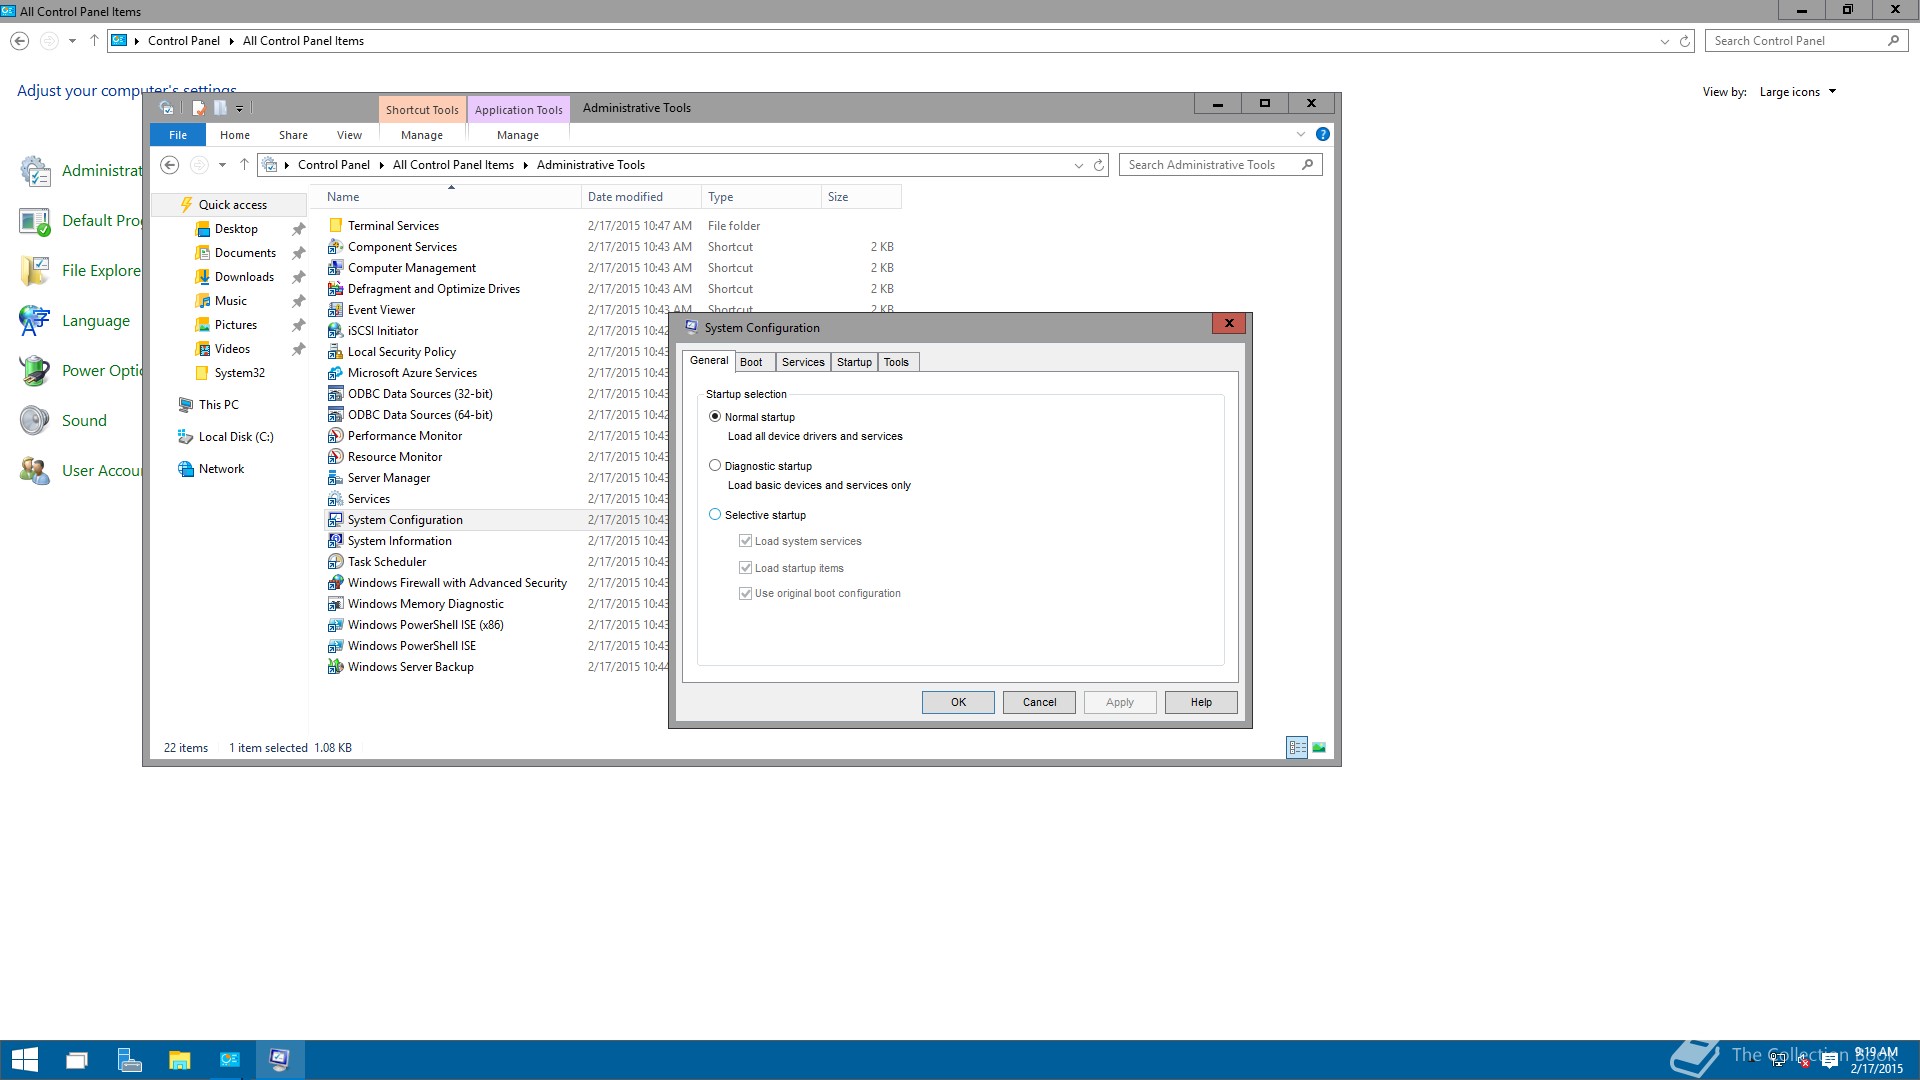
Task: Select Defragment and Optimize Drives icon
Action: click(x=336, y=289)
